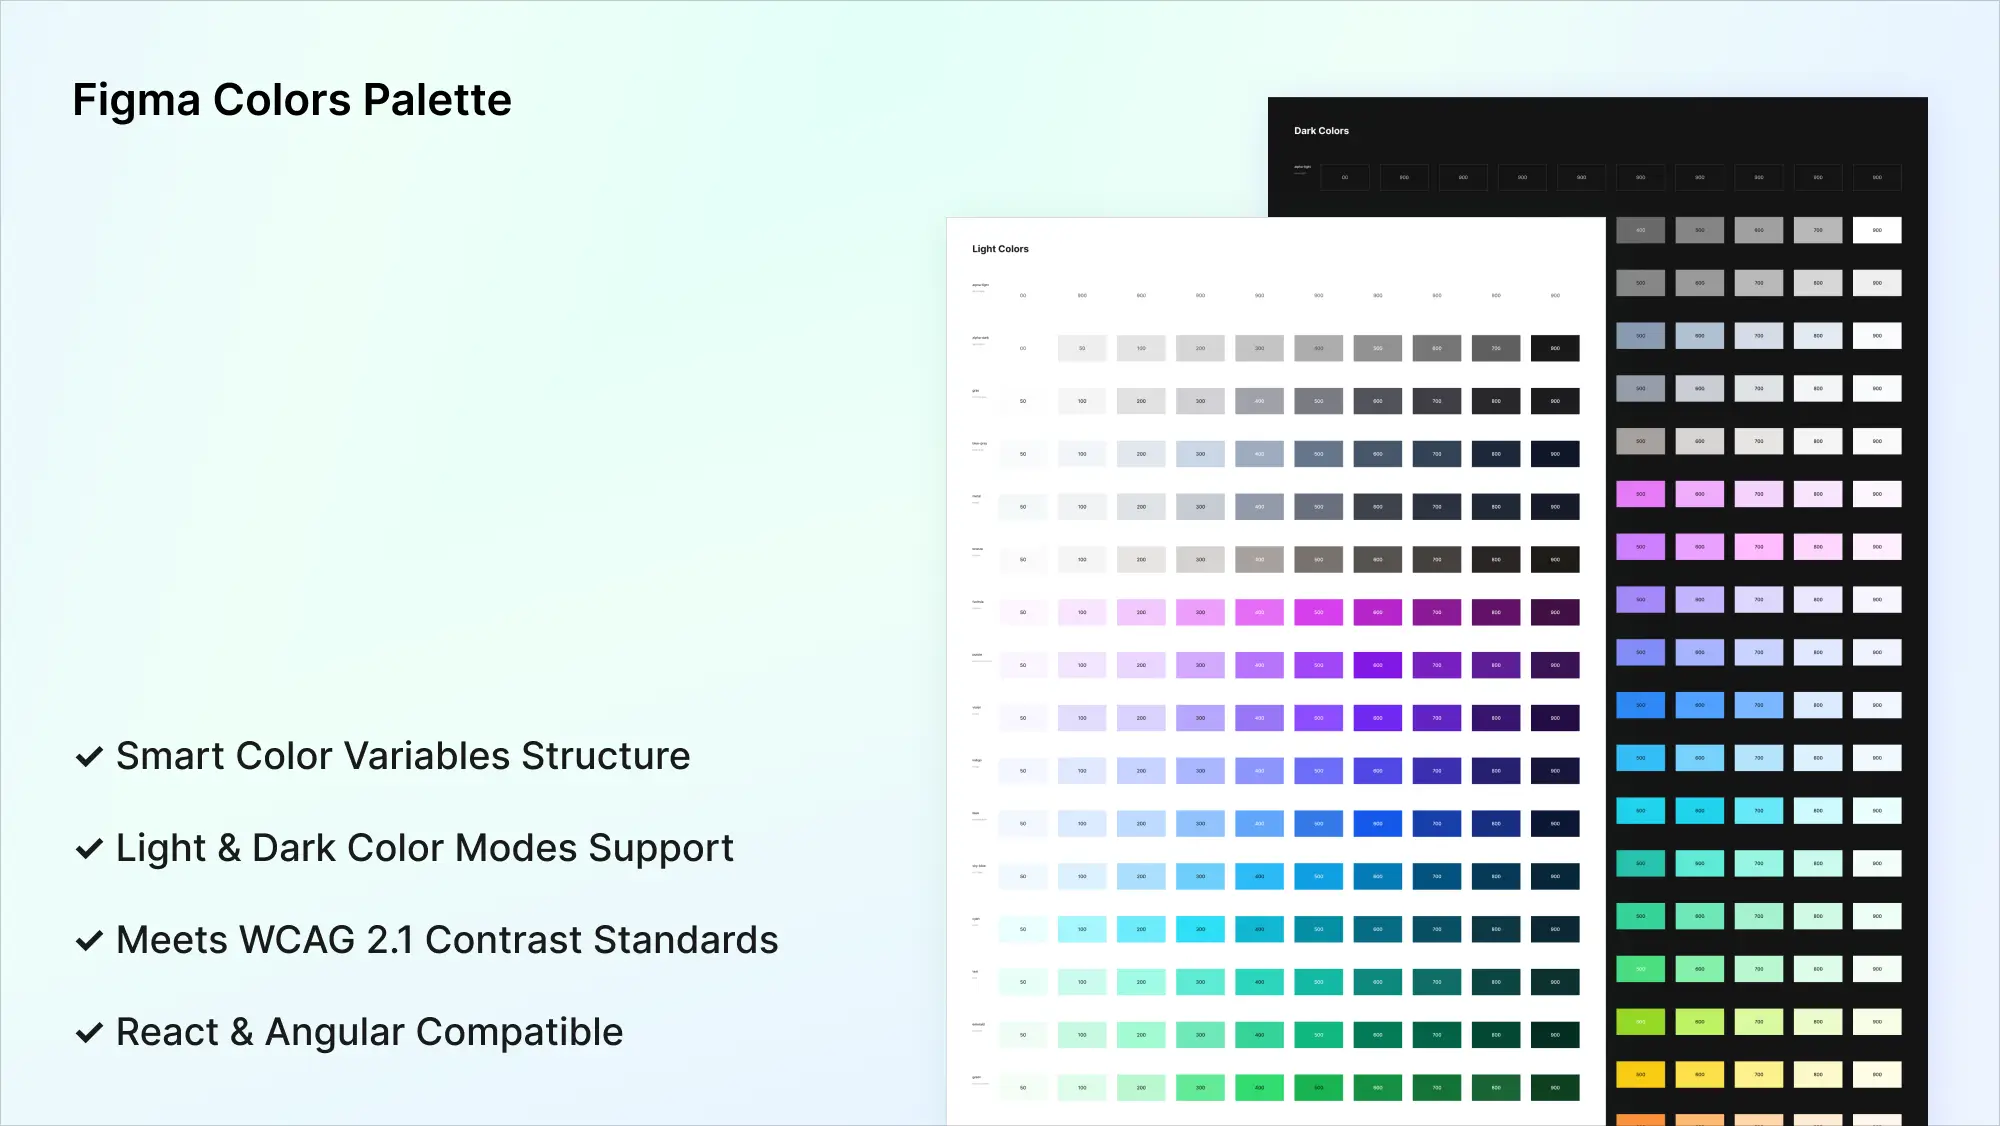Click the alpha-light row label in Light Colors
This screenshot has width=2000, height=1126.
click(x=980, y=285)
